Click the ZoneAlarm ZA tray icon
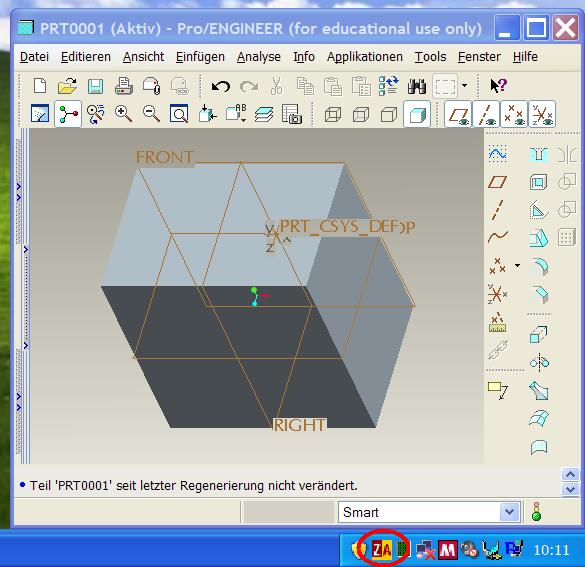The image size is (585, 567). pos(382,549)
